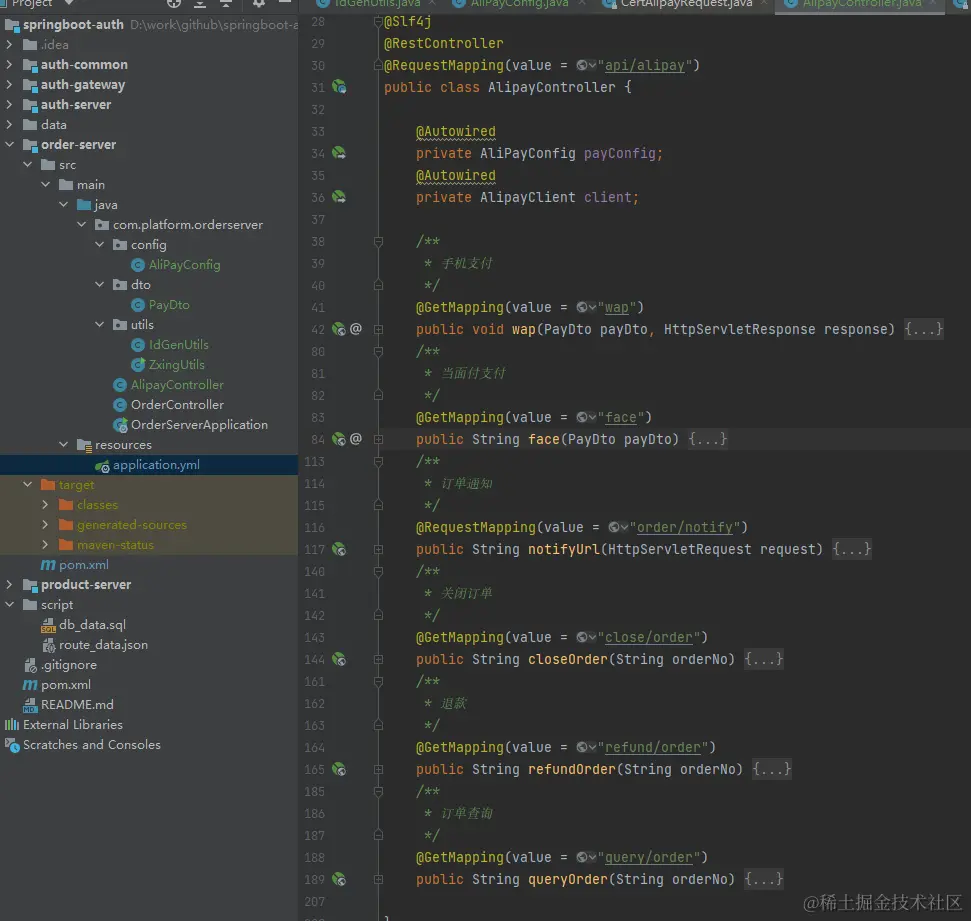Screen dimensions: 971x921
Task: Click the "query/order" mapping link
Action: click(648, 857)
